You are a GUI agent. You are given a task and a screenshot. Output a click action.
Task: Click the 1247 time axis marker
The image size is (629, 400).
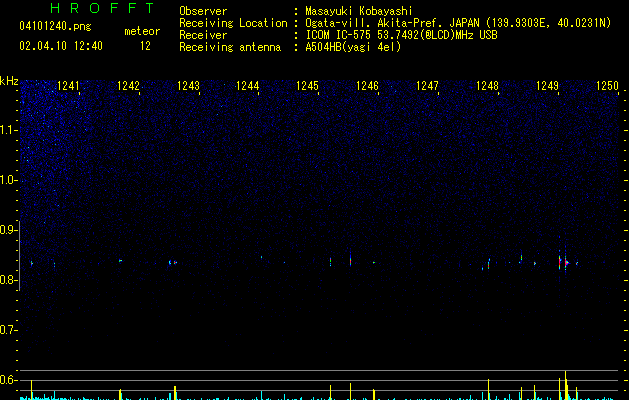427,86
